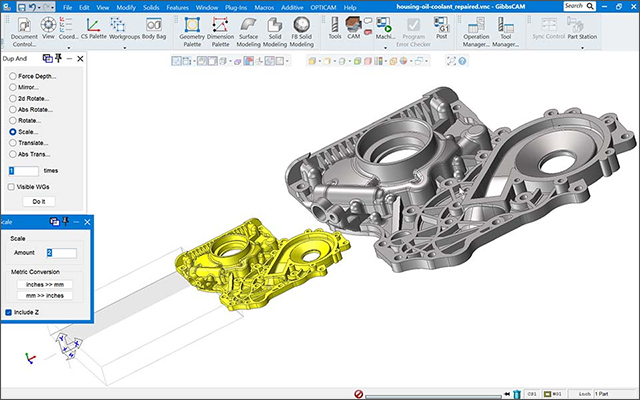Choose the Translate radio option

tap(11, 143)
